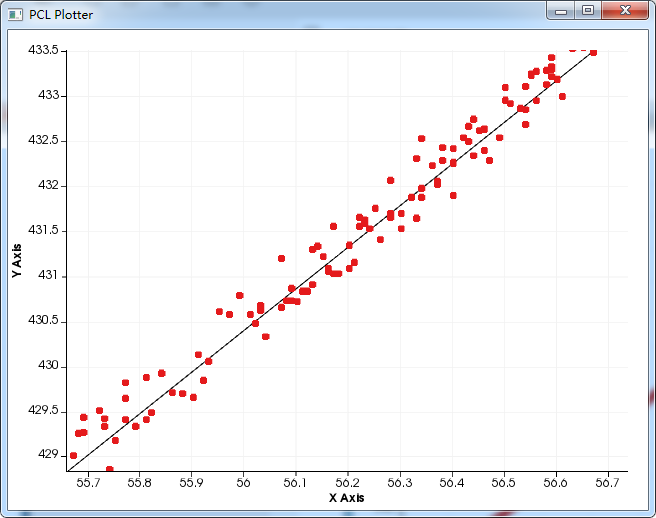Close the PCL Plotter window

coord(625,10)
